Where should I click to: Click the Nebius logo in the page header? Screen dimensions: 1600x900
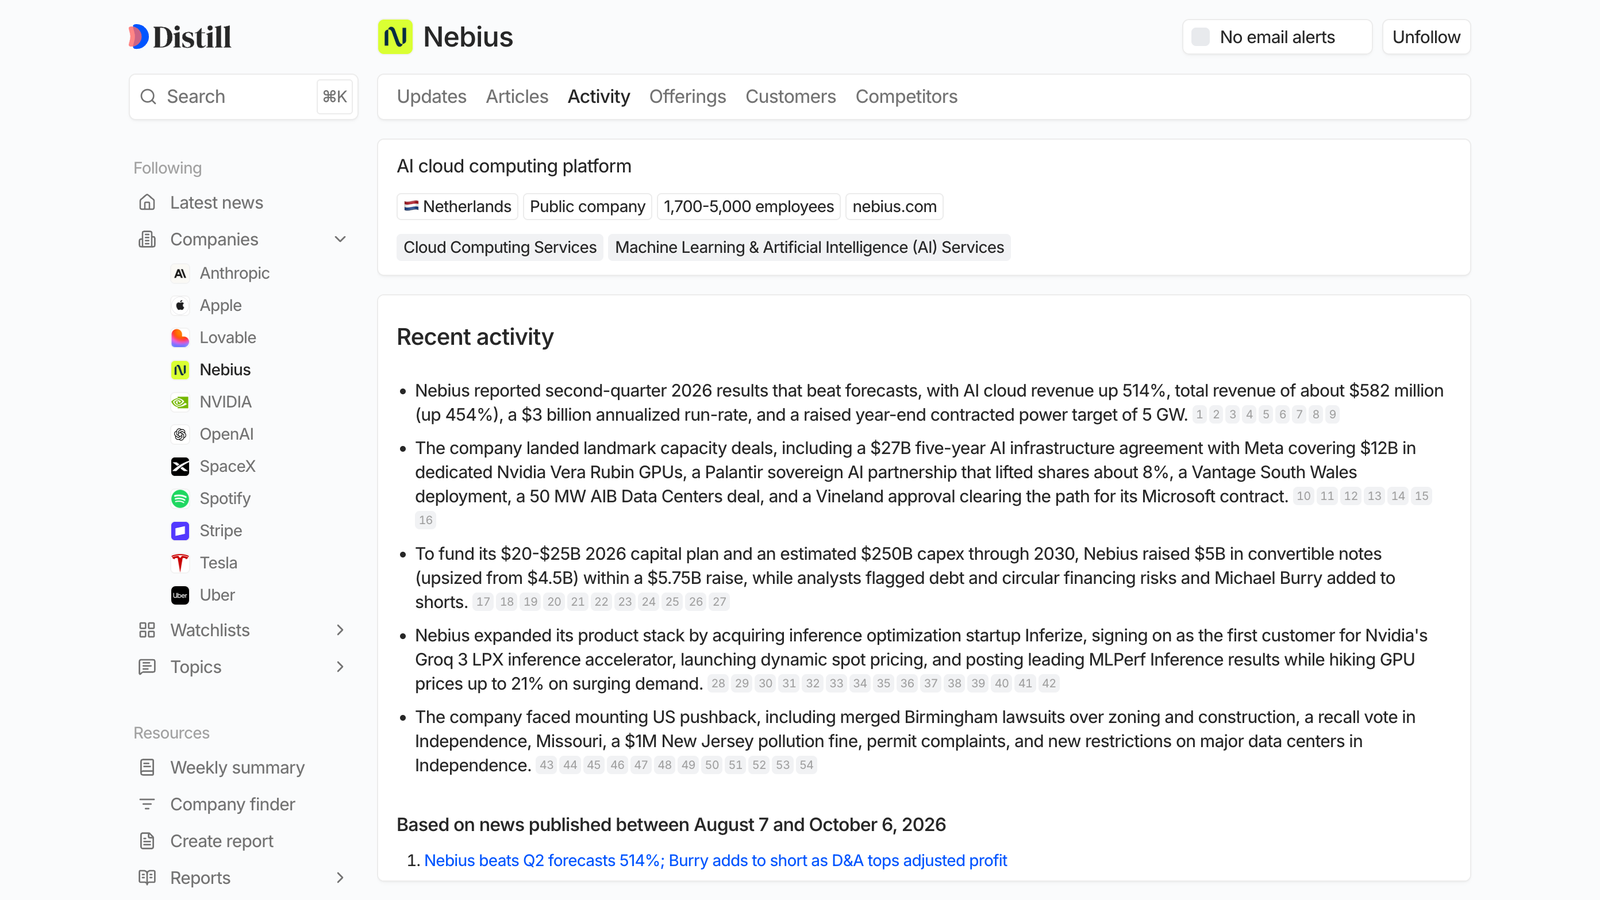click(395, 37)
